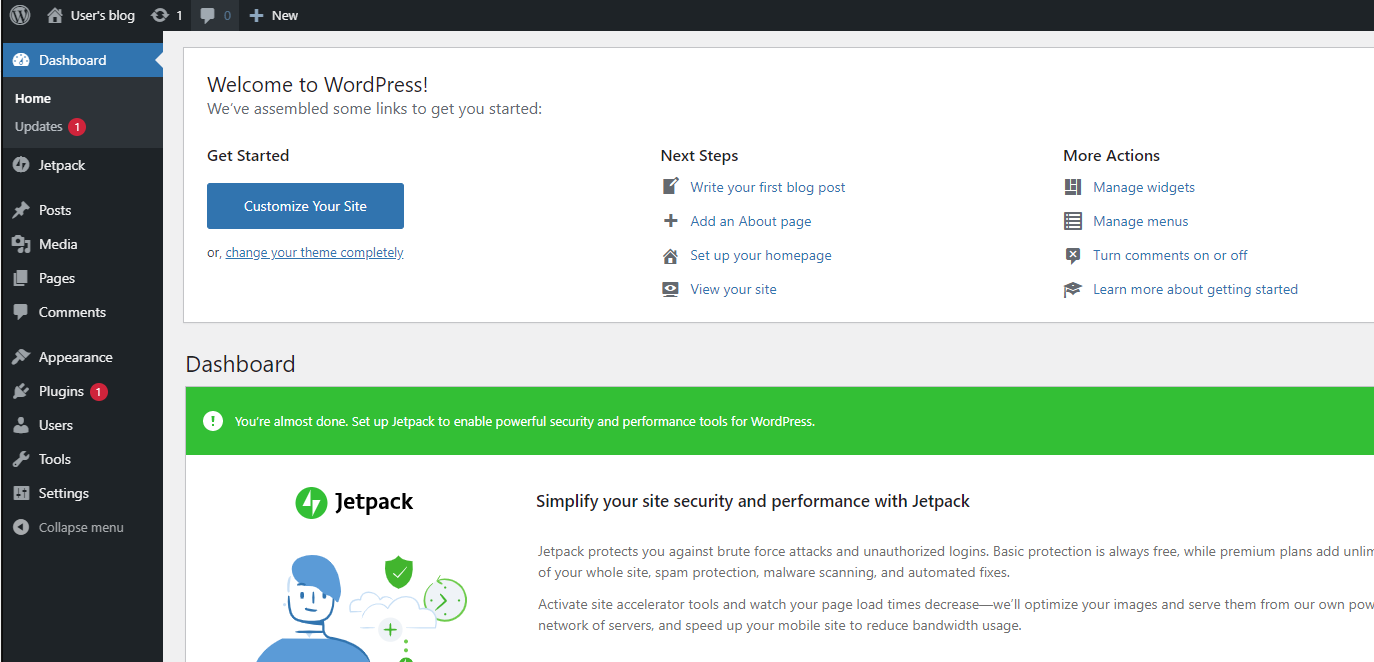The height and width of the screenshot is (662, 1374).
Task: Open the New content menu in admin bar
Action: pos(274,15)
